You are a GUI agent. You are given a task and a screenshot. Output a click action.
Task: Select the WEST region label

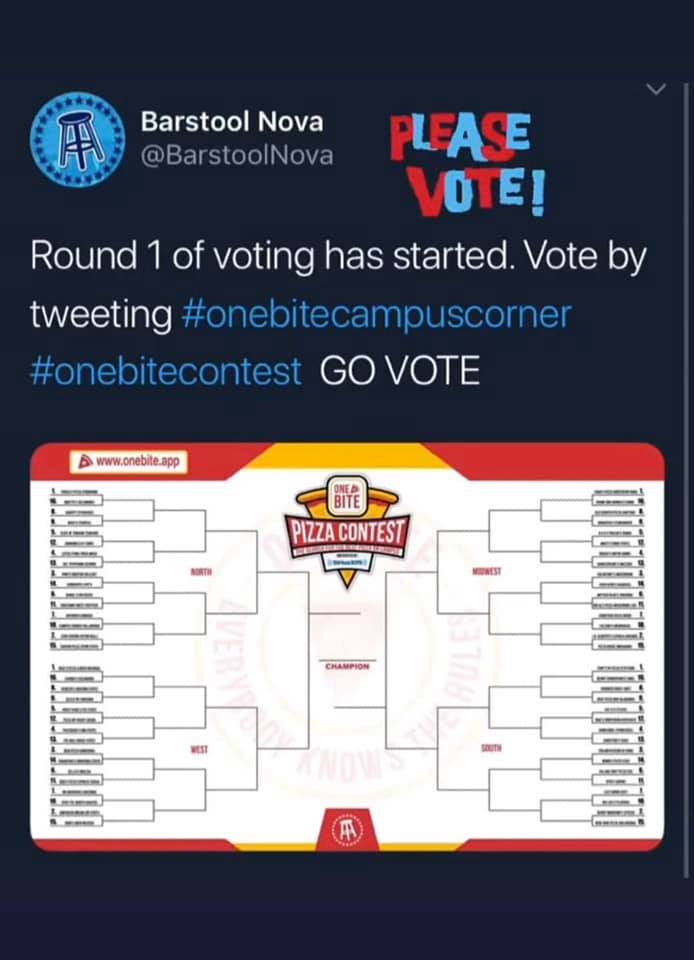click(199, 749)
